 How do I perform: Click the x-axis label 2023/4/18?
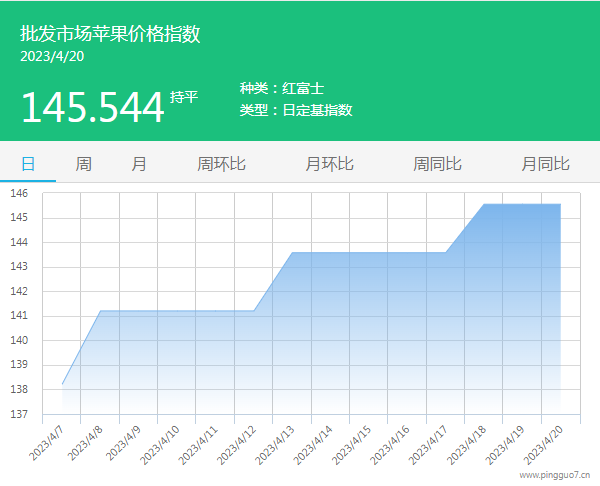tap(466, 445)
